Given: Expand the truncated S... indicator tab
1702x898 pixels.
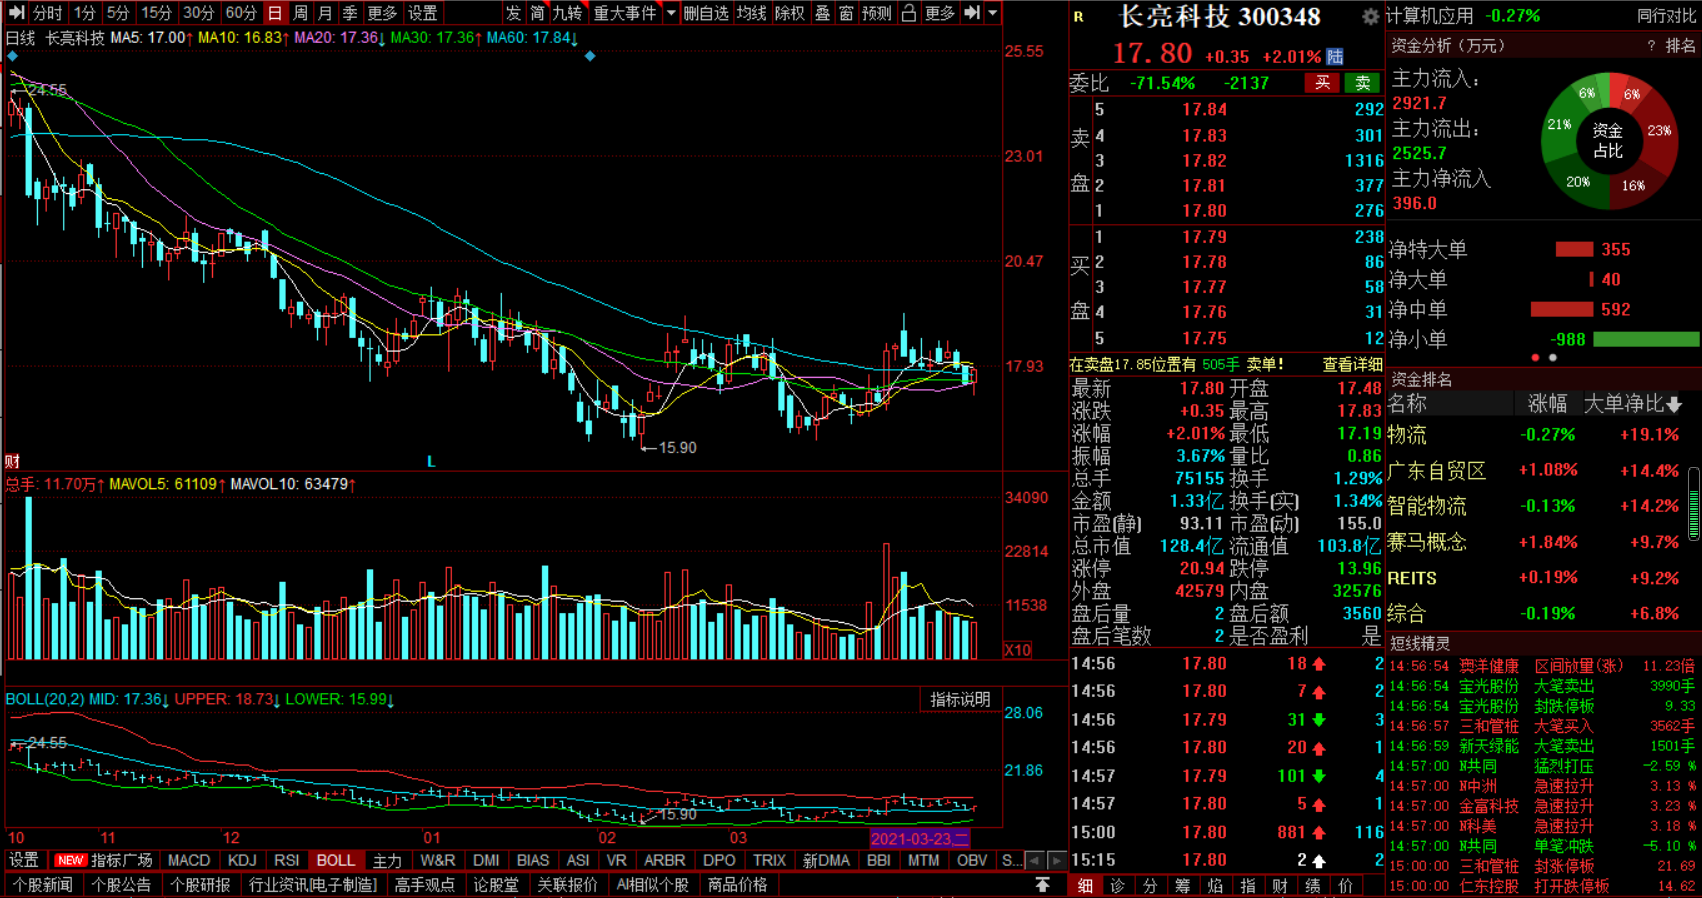Looking at the screenshot, I should pos(1011,860).
